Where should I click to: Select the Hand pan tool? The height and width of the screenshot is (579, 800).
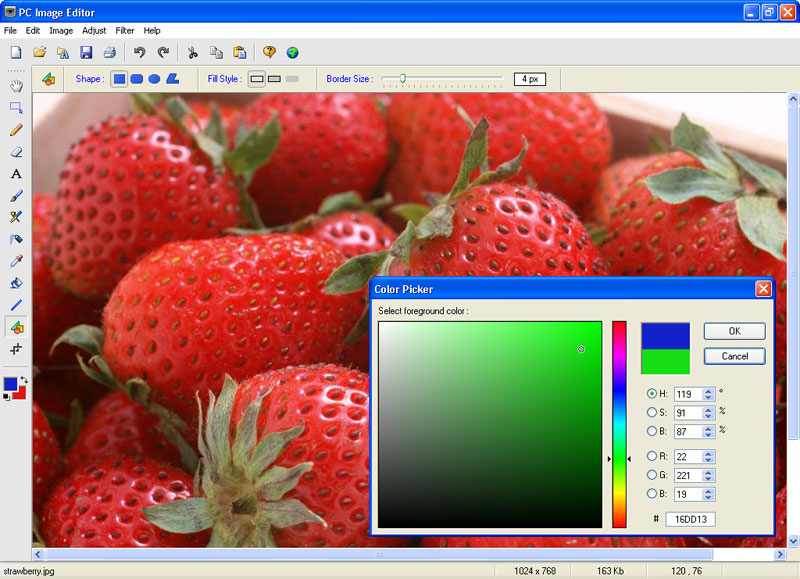16,86
